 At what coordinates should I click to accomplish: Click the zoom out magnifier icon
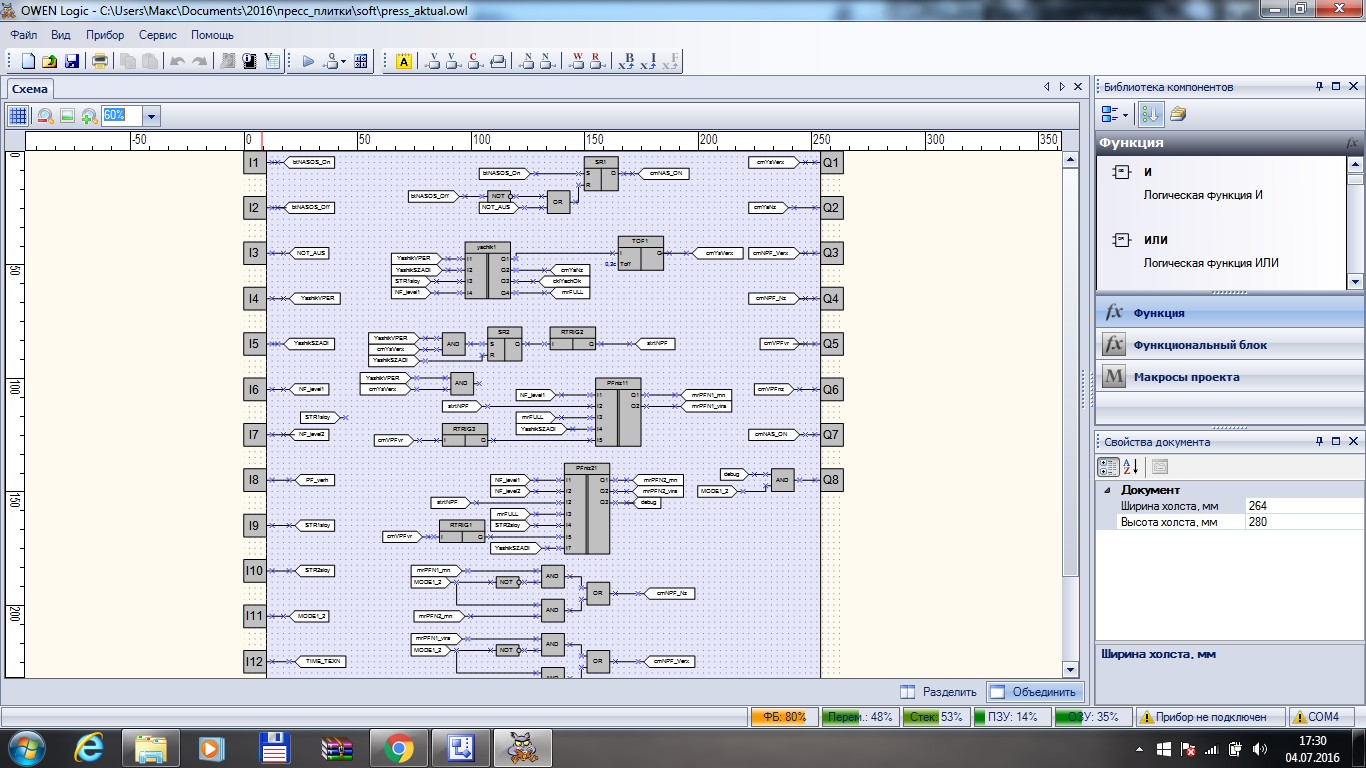click(45, 116)
